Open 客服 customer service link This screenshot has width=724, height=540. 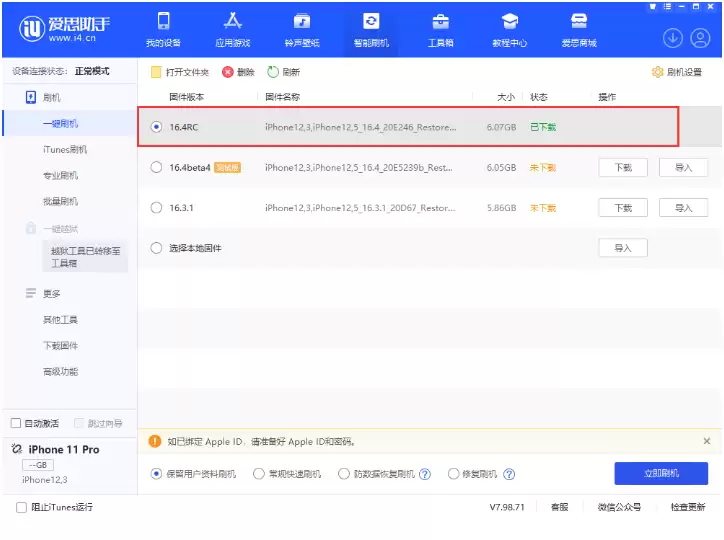[x=560, y=507]
